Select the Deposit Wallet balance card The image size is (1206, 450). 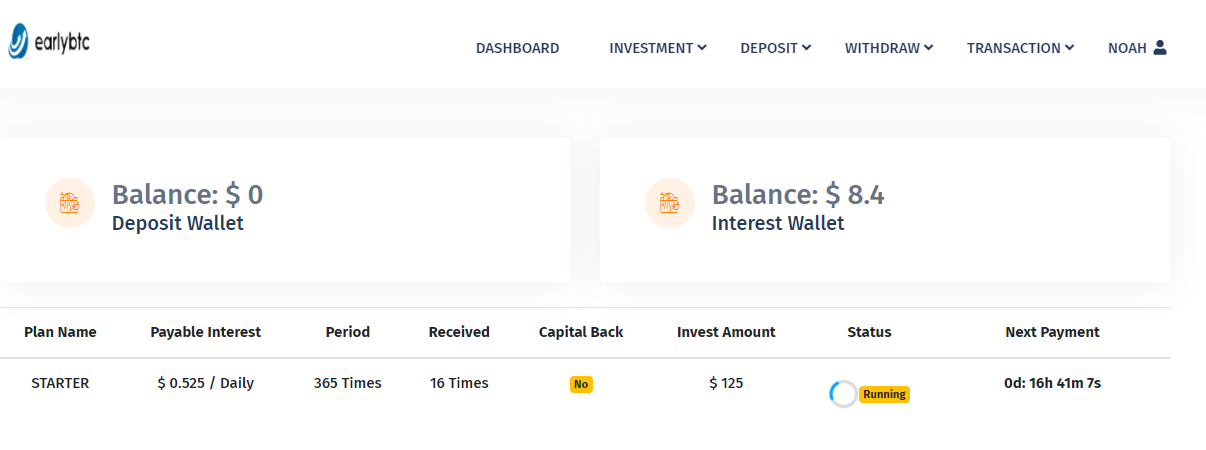(x=284, y=210)
